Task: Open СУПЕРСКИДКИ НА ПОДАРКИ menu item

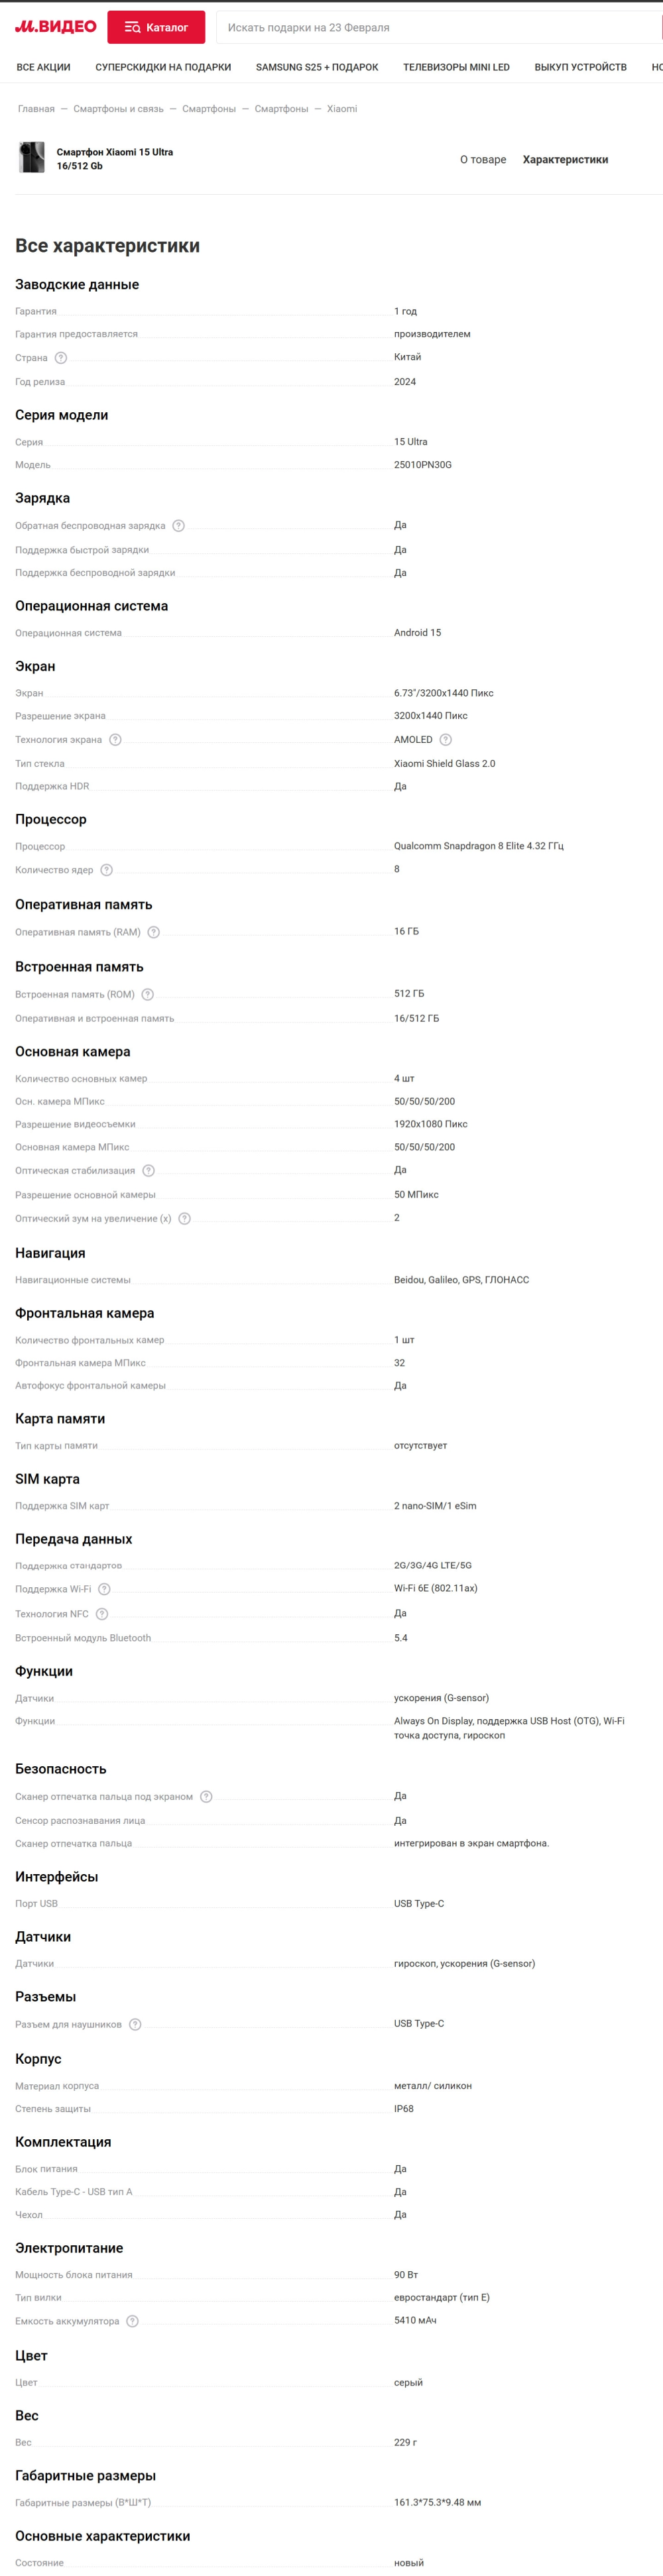Action: click(x=163, y=68)
